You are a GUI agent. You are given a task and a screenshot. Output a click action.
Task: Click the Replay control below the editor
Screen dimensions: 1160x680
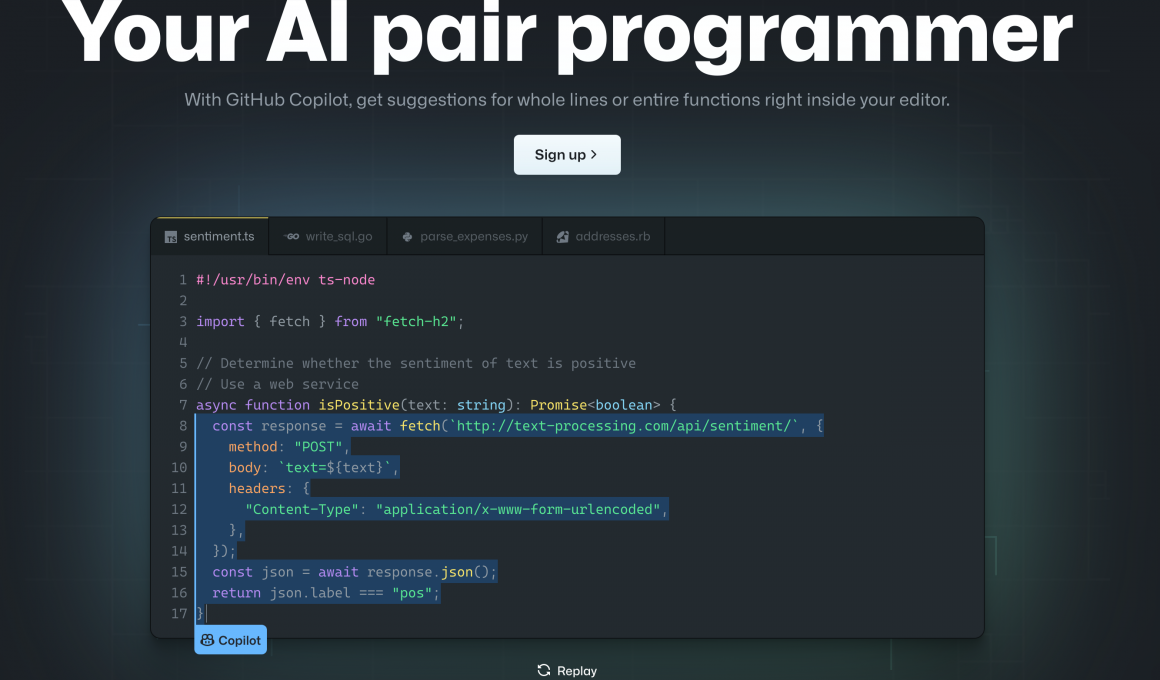(x=567, y=670)
